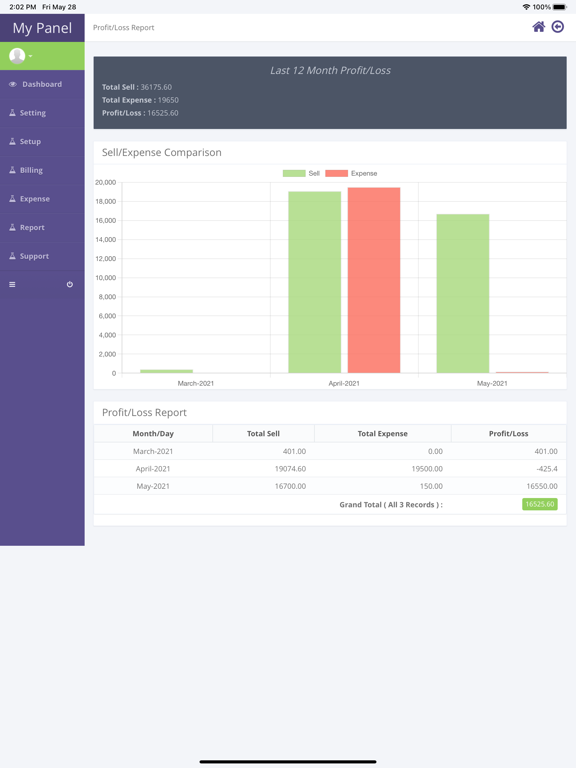The image size is (576, 768).
Task: Toggle sidebar with hamburger icon
Action: point(12,285)
